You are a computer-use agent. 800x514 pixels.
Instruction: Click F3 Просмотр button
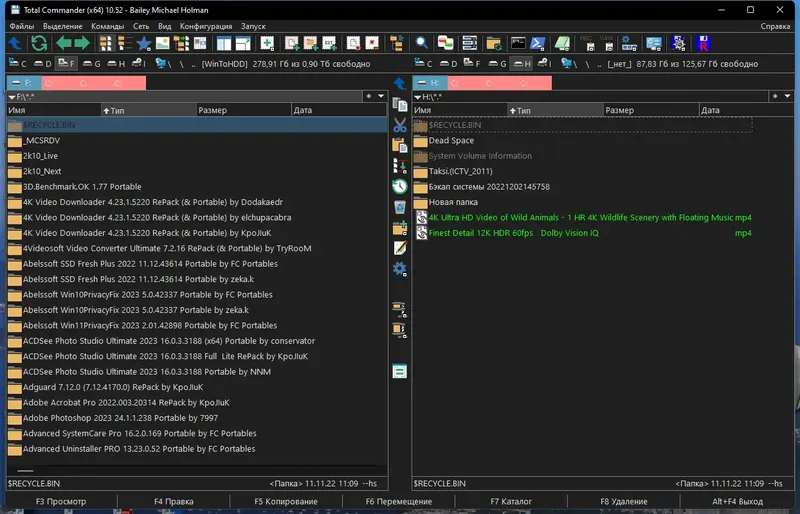click(x=61, y=501)
